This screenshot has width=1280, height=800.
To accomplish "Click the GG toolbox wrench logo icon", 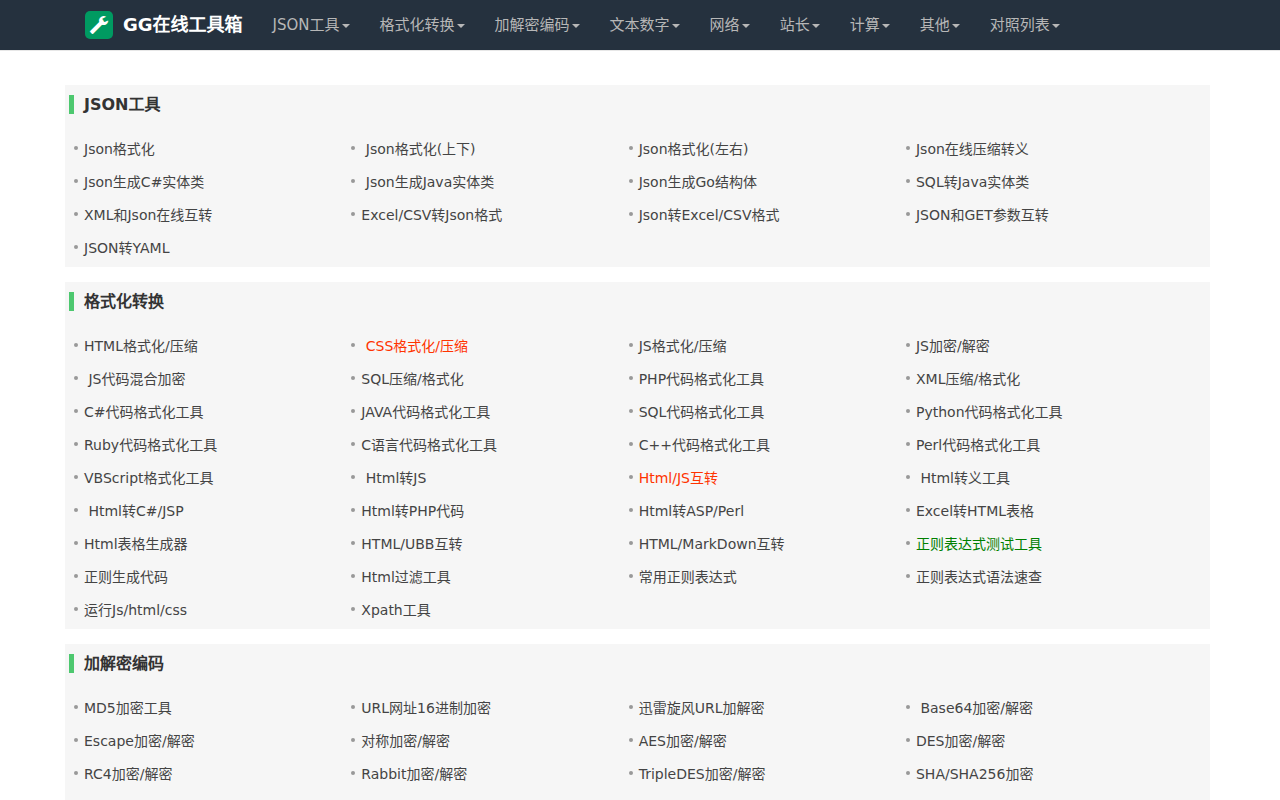I will tap(97, 25).
